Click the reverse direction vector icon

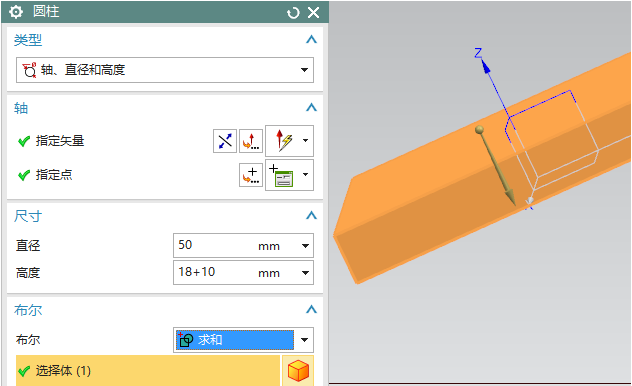pyautogui.click(x=225, y=141)
